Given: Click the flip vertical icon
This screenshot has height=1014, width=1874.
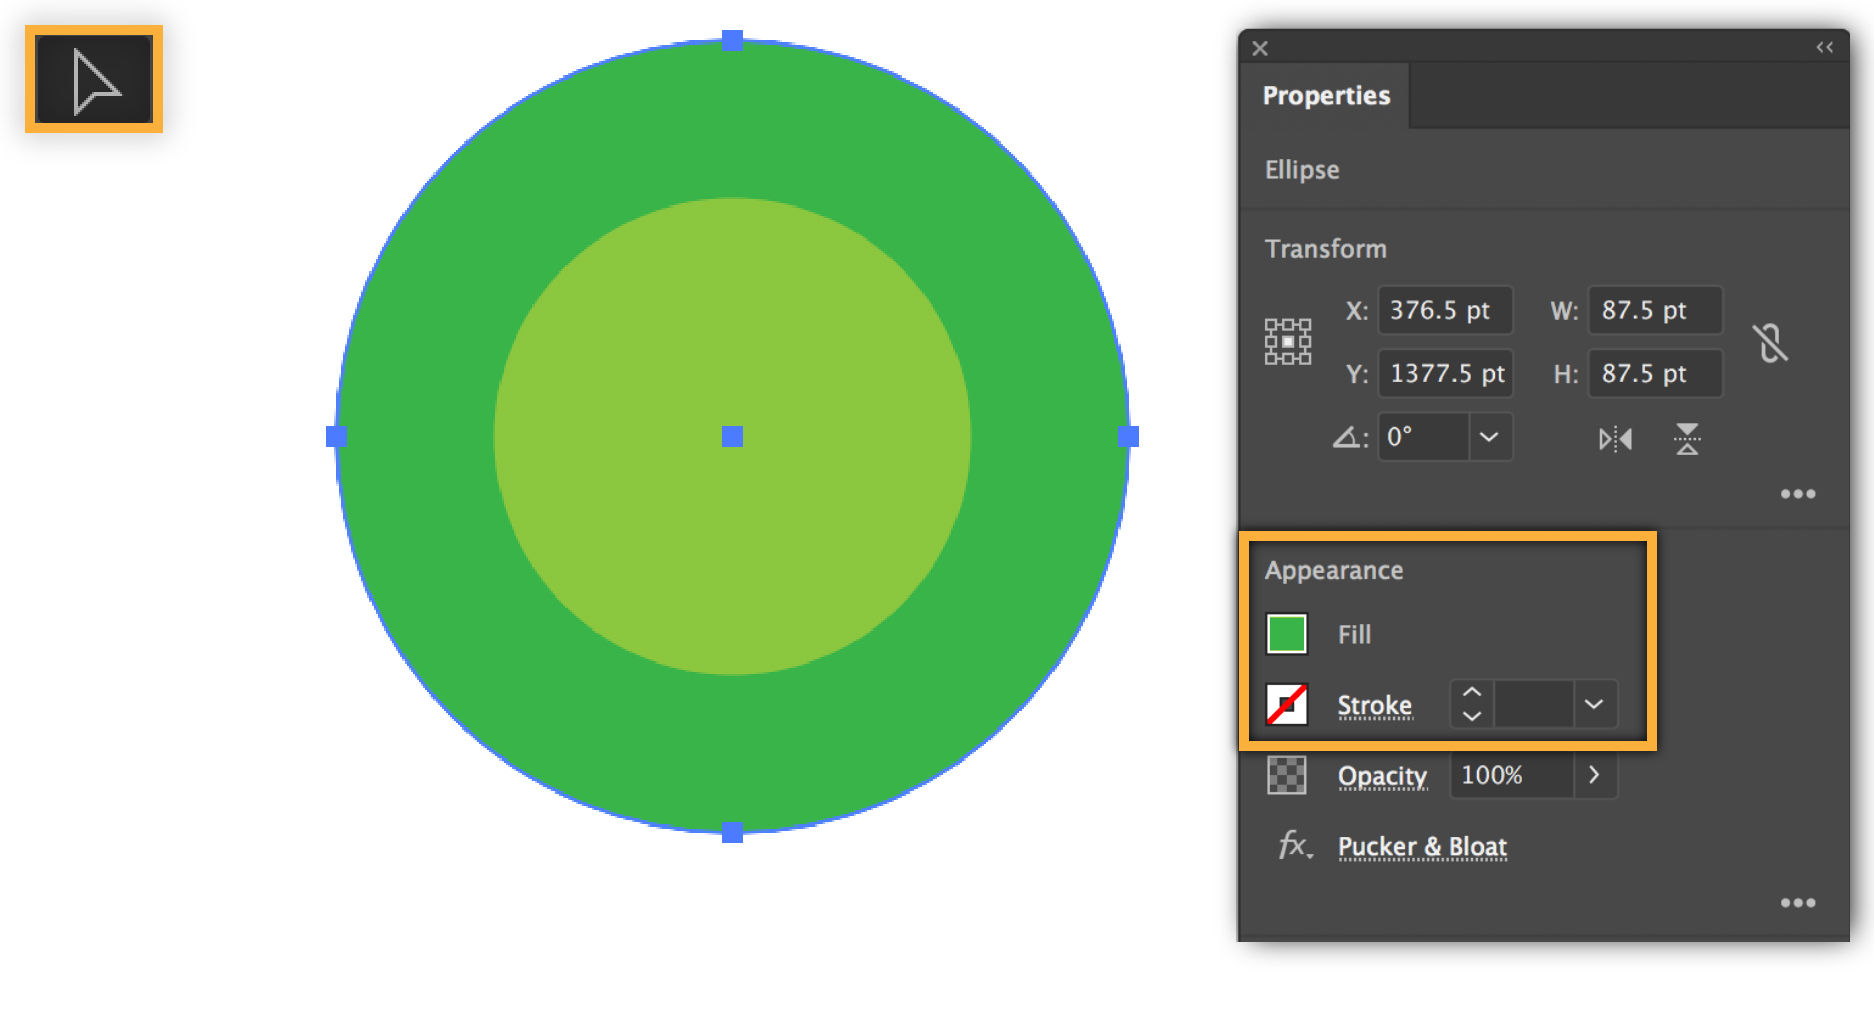Looking at the screenshot, I should tap(1687, 438).
